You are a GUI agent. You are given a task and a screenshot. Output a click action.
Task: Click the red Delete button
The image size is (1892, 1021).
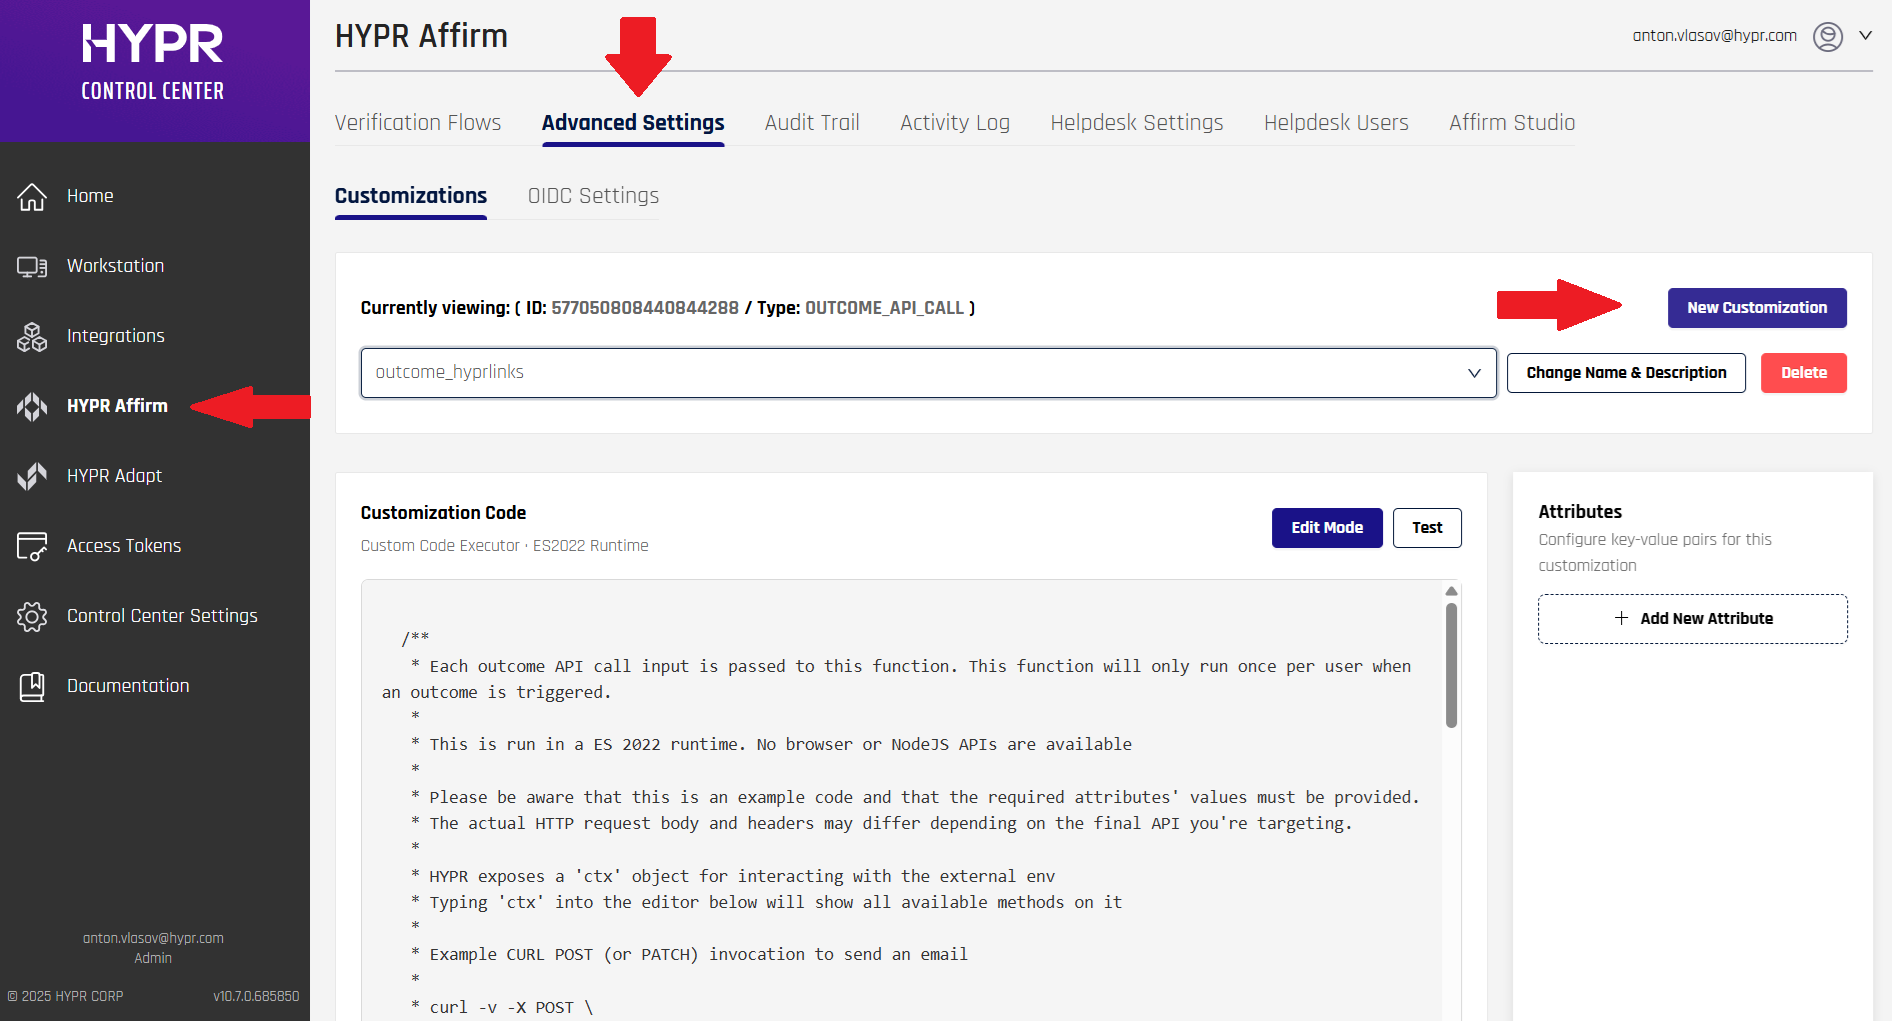[x=1804, y=373]
